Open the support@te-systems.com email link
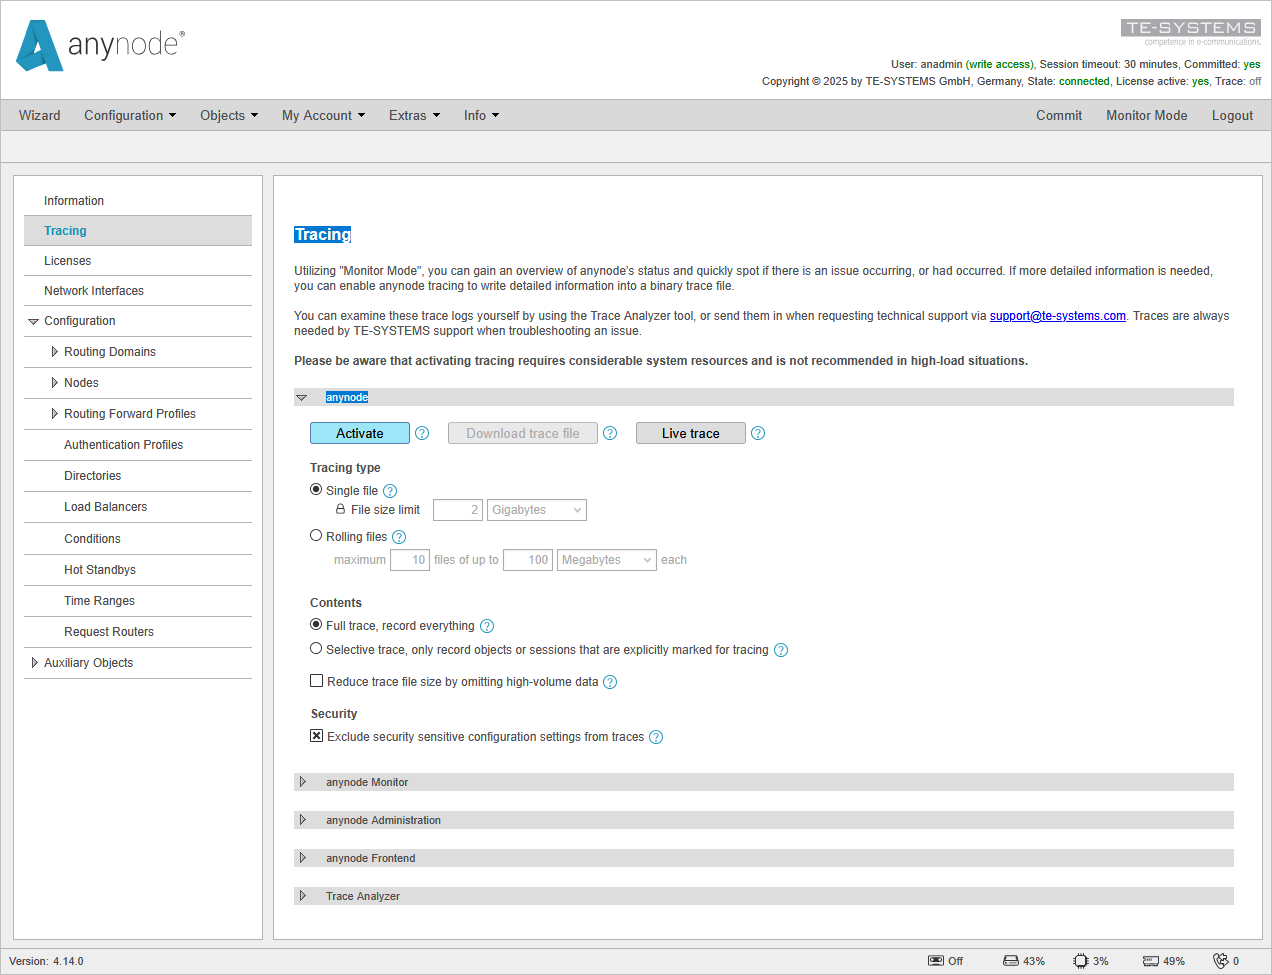 pyautogui.click(x=1057, y=315)
